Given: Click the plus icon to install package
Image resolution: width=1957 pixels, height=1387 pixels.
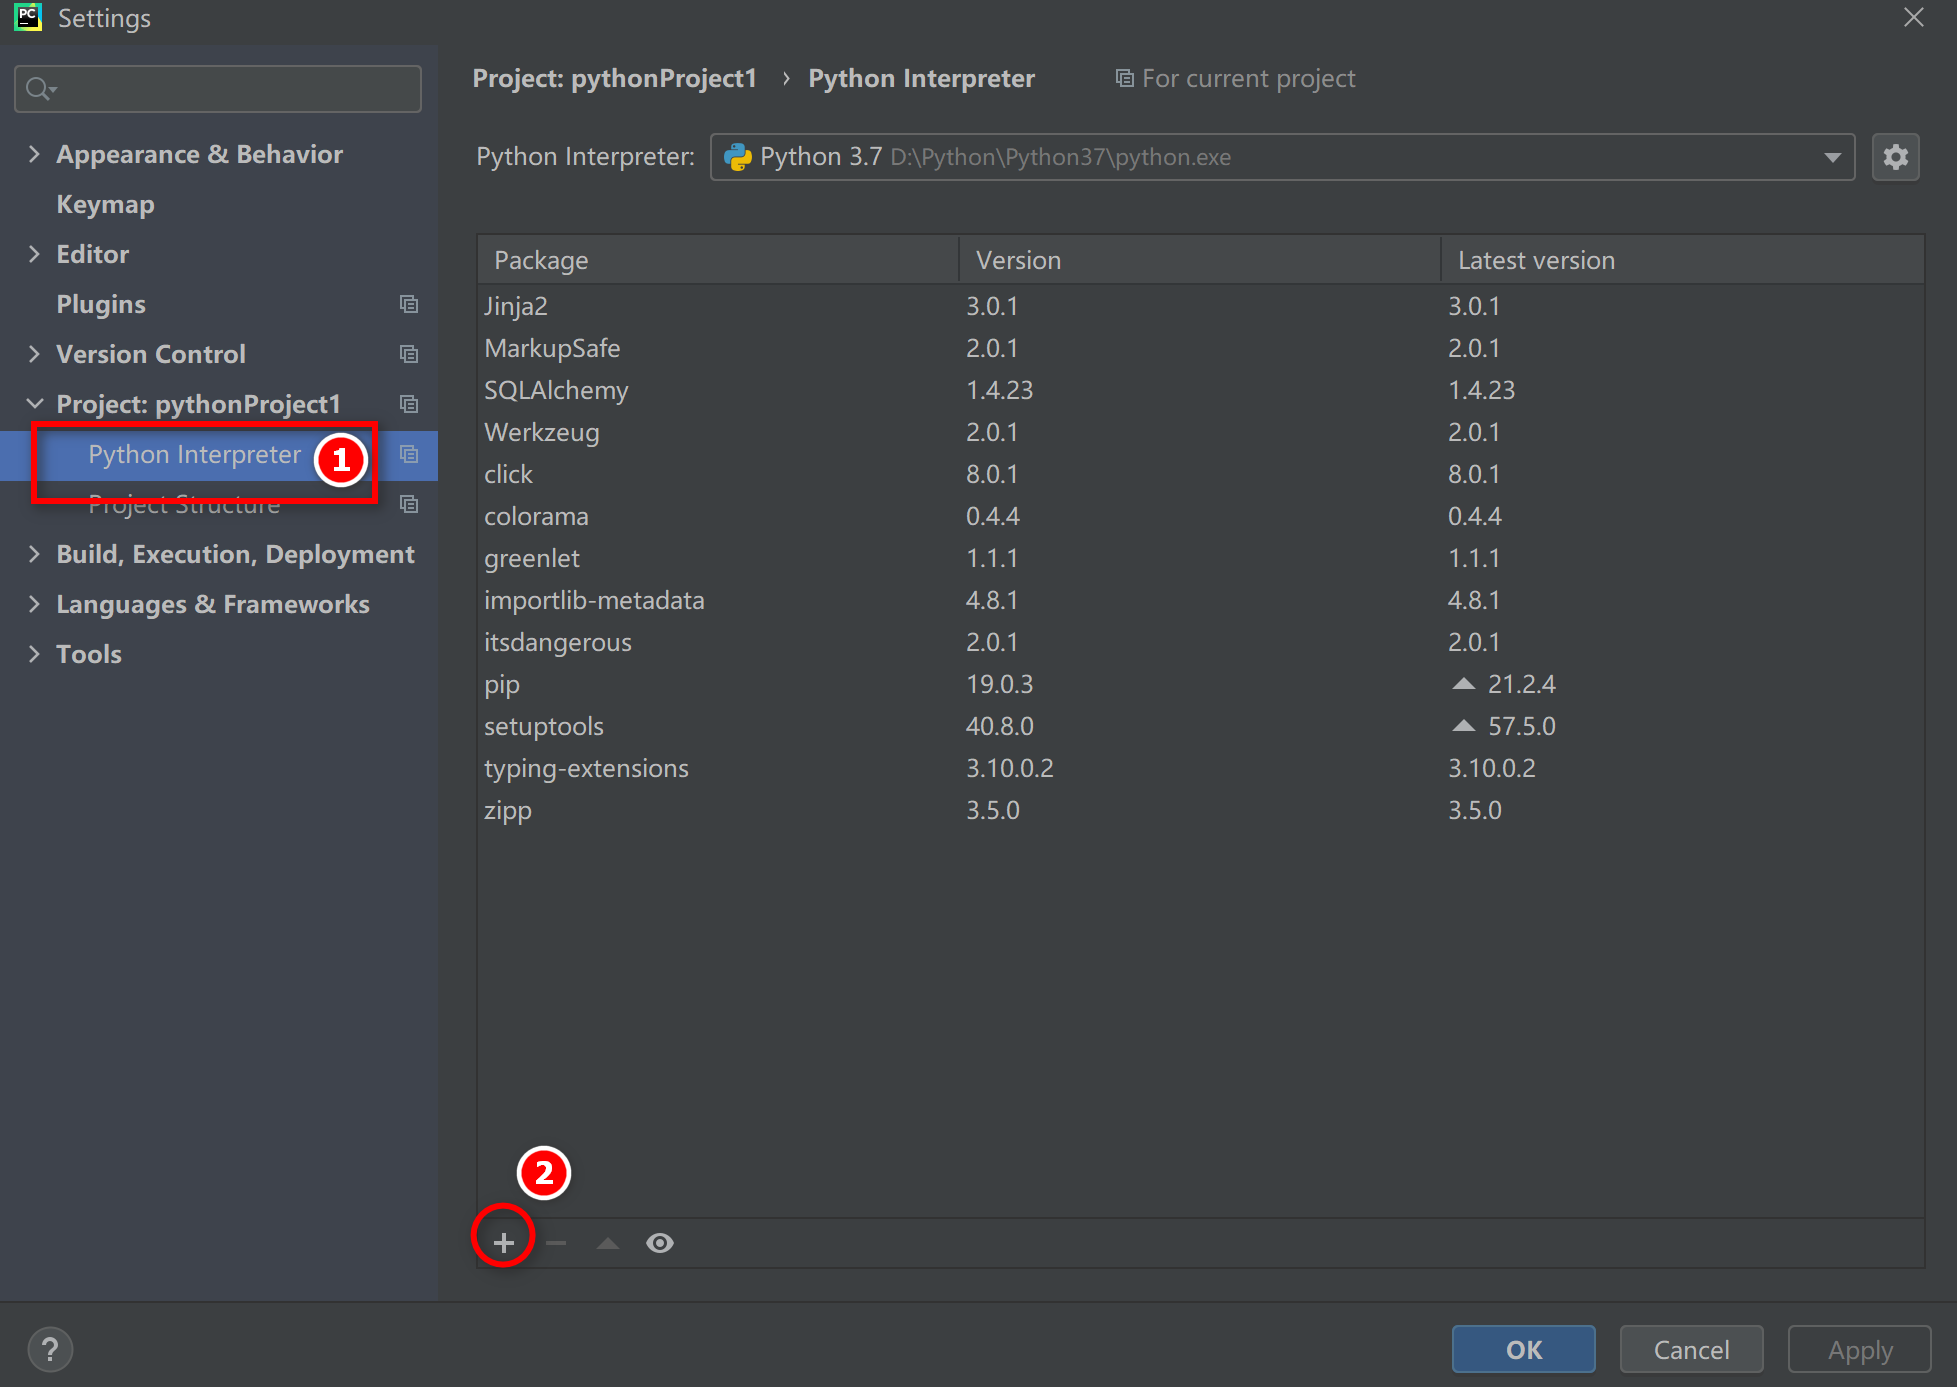Looking at the screenshot, I should point(503,1243).
